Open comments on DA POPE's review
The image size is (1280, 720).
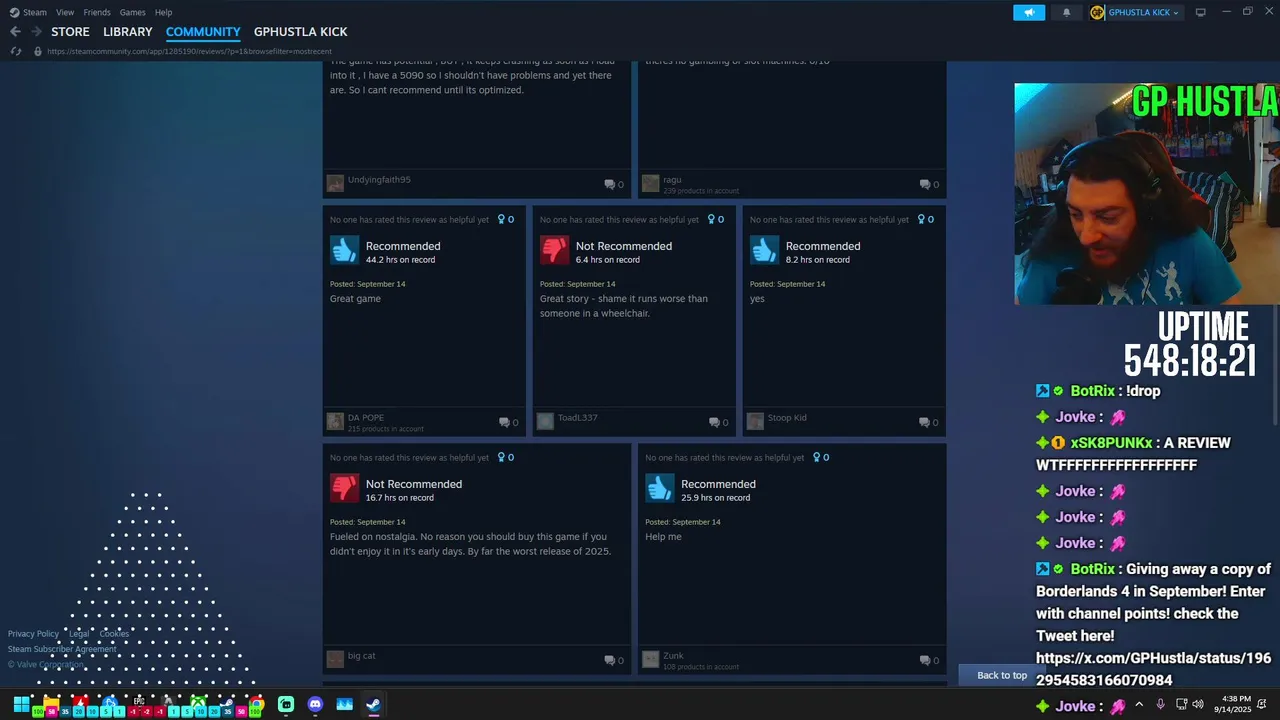tap(509, 422)
